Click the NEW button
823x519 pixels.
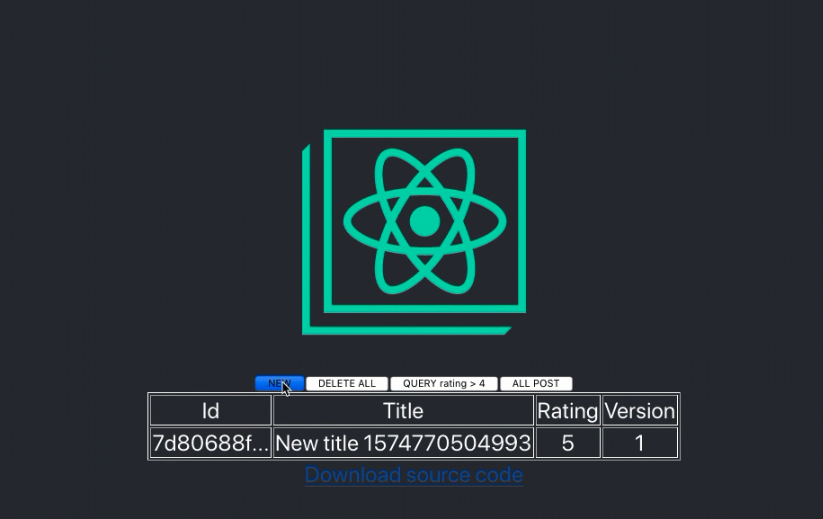279,384
